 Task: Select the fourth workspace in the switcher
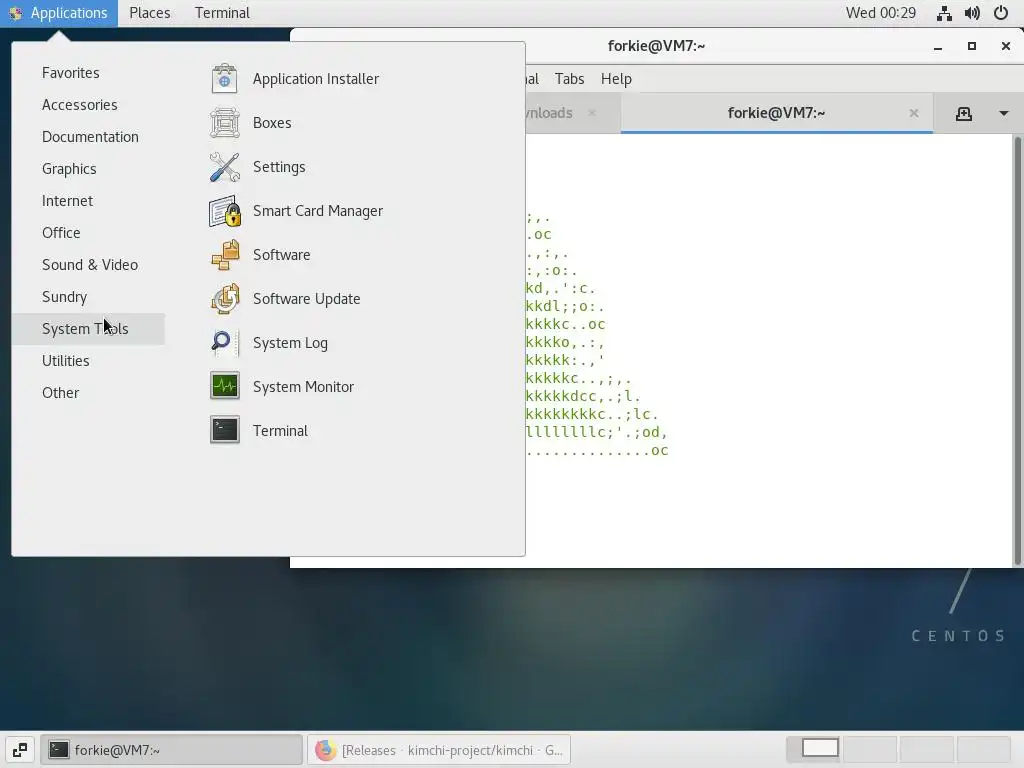coord(984,749)
